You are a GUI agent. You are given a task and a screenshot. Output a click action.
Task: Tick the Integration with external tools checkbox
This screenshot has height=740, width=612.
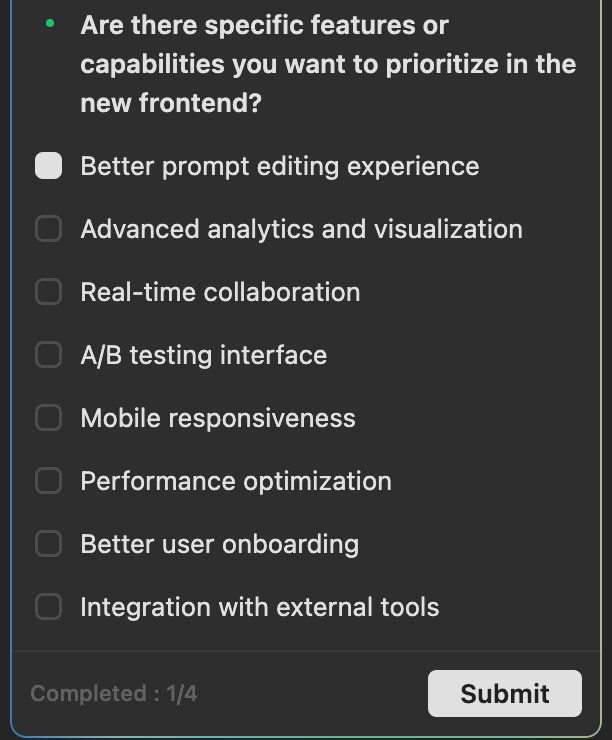pyautogui.click(x=48, y=607)
